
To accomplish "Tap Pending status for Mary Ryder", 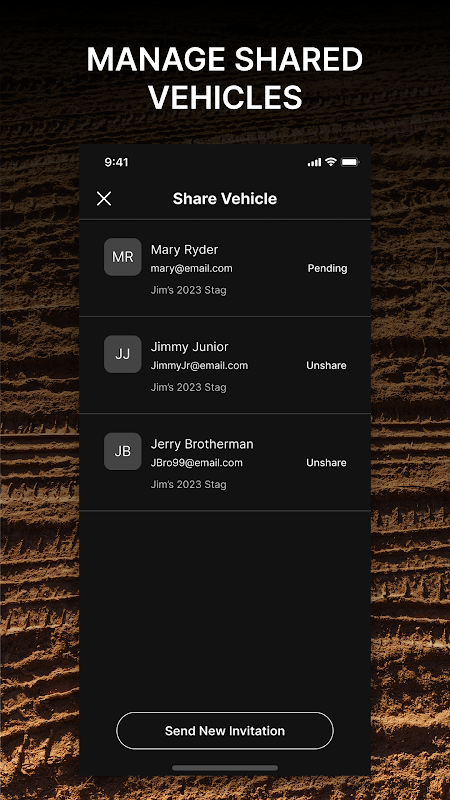I will click(327, 268).
